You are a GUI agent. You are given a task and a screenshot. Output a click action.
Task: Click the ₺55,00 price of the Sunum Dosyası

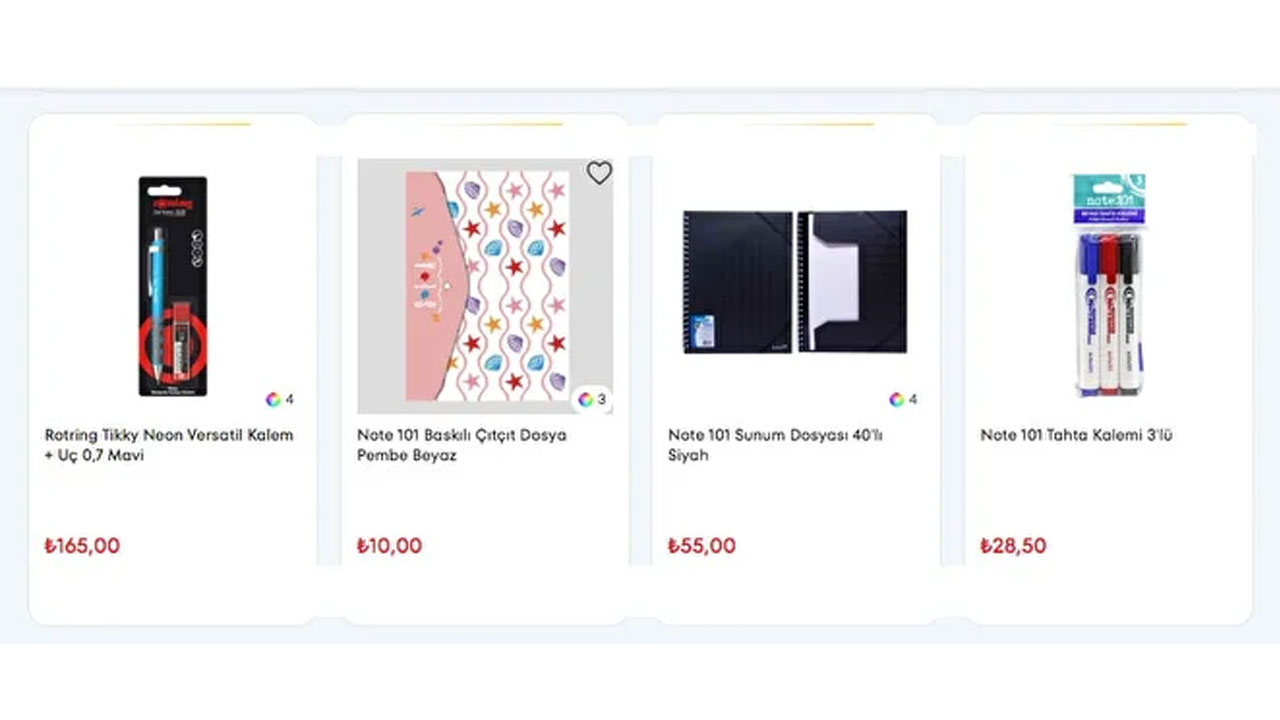coord(702,546)
